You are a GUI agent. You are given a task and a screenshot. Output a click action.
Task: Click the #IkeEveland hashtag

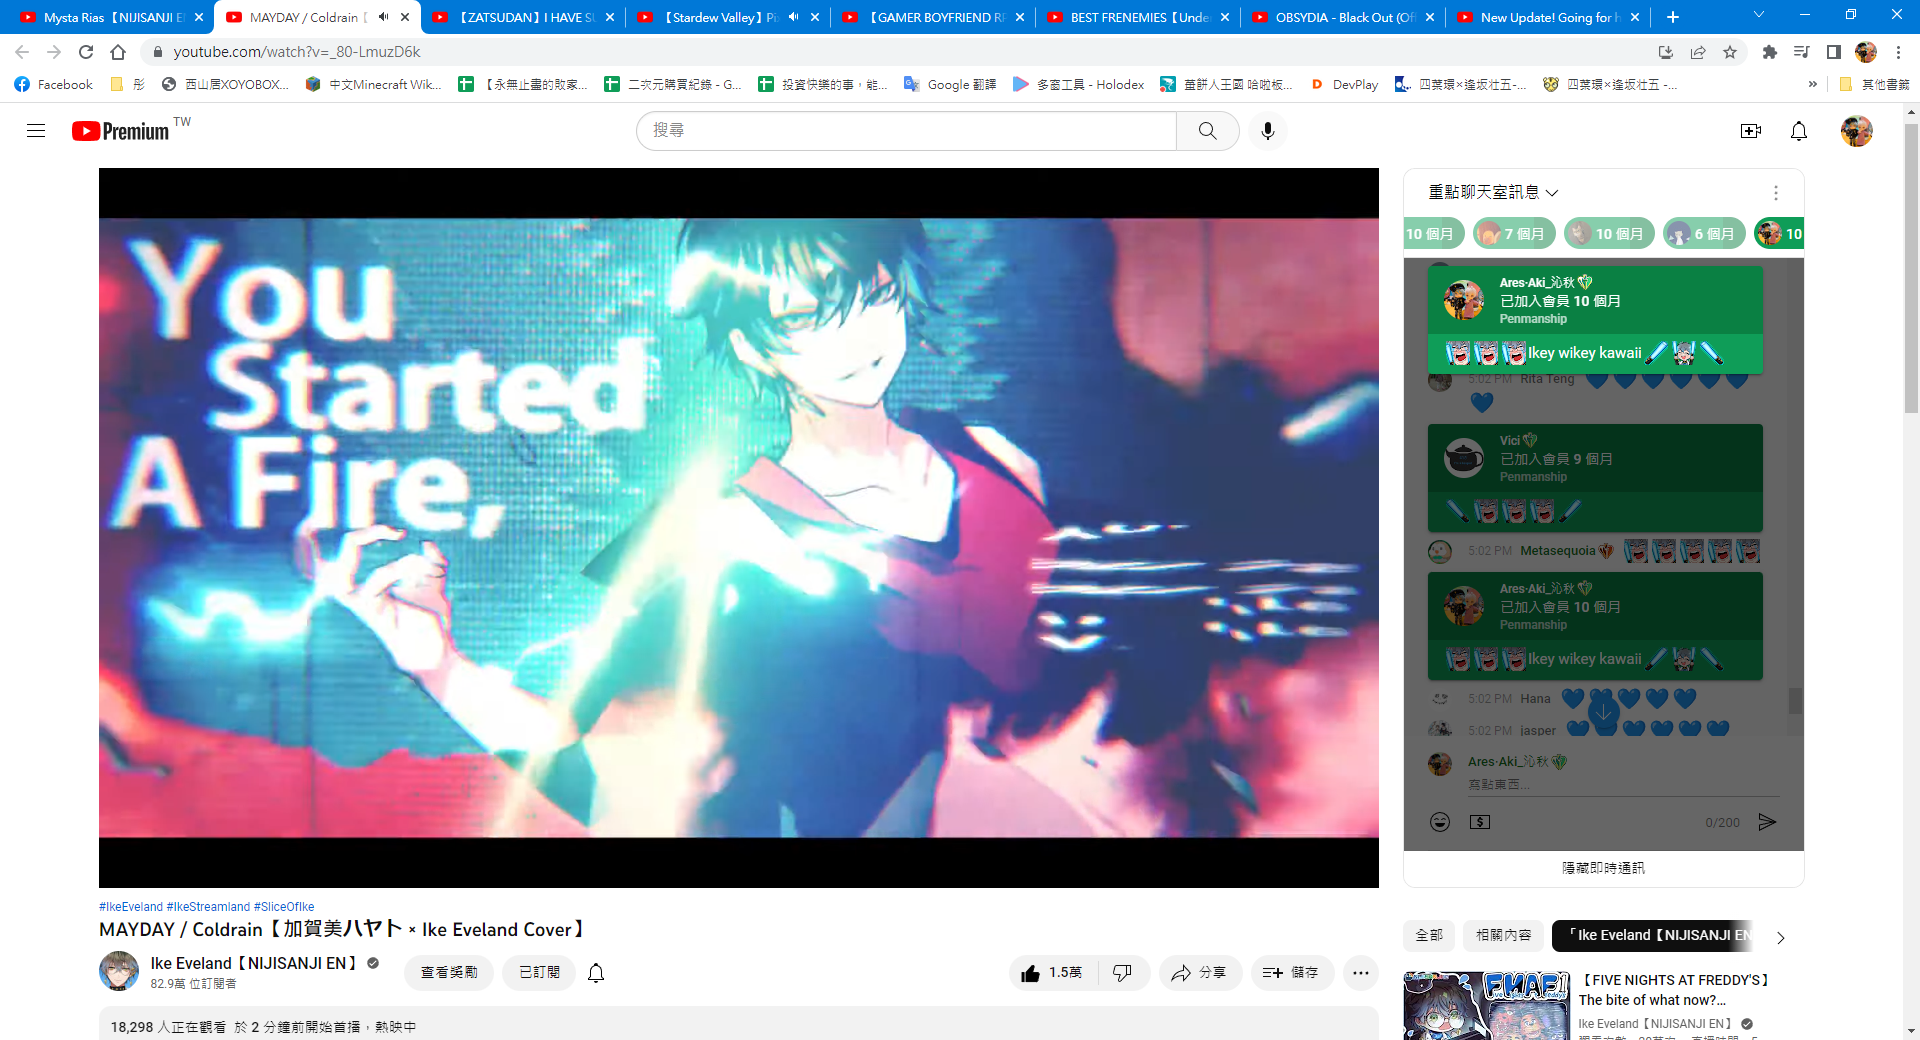[x=131, y=907]
